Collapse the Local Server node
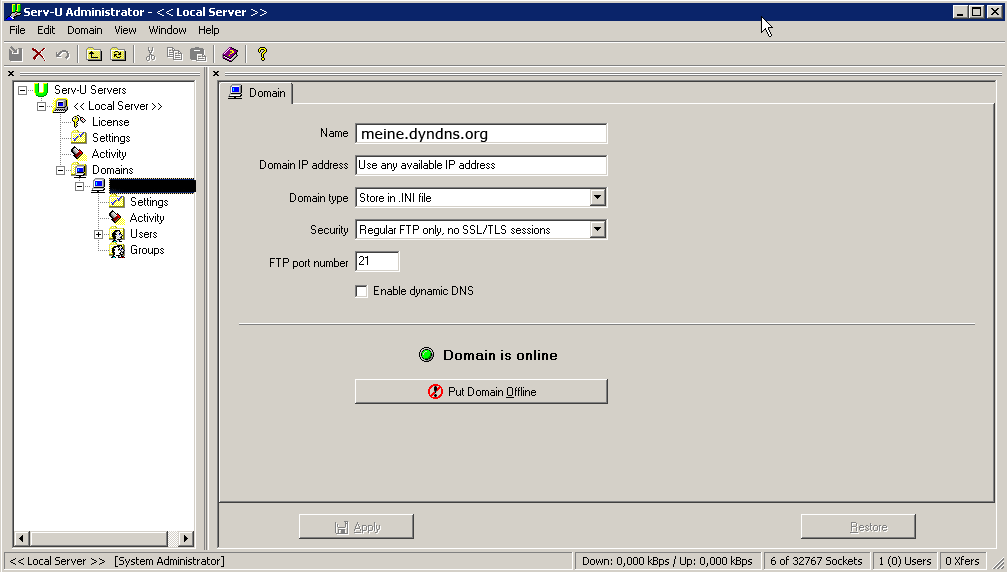This screenshot has width=1007, height=572. tap(42, 106)
